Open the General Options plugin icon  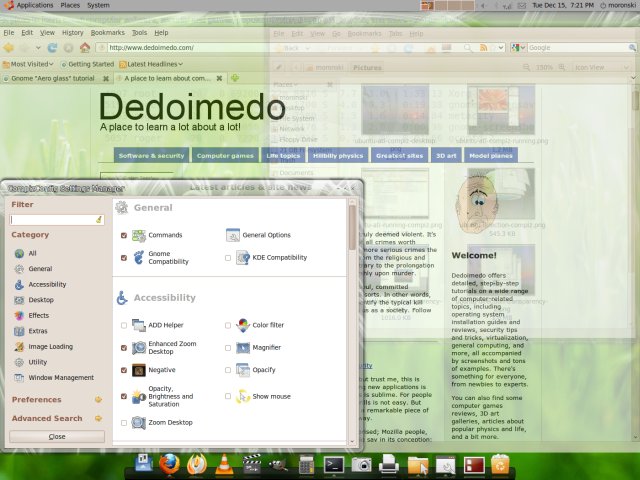pos(233,235)
